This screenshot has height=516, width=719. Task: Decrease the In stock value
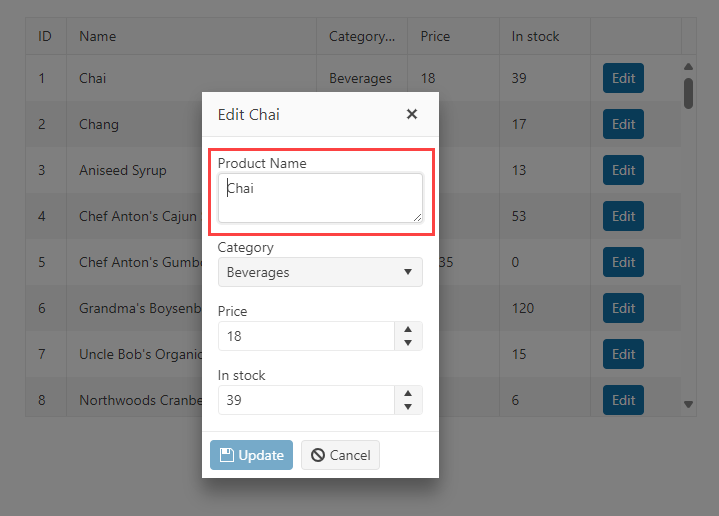click(x=407, y=407)
